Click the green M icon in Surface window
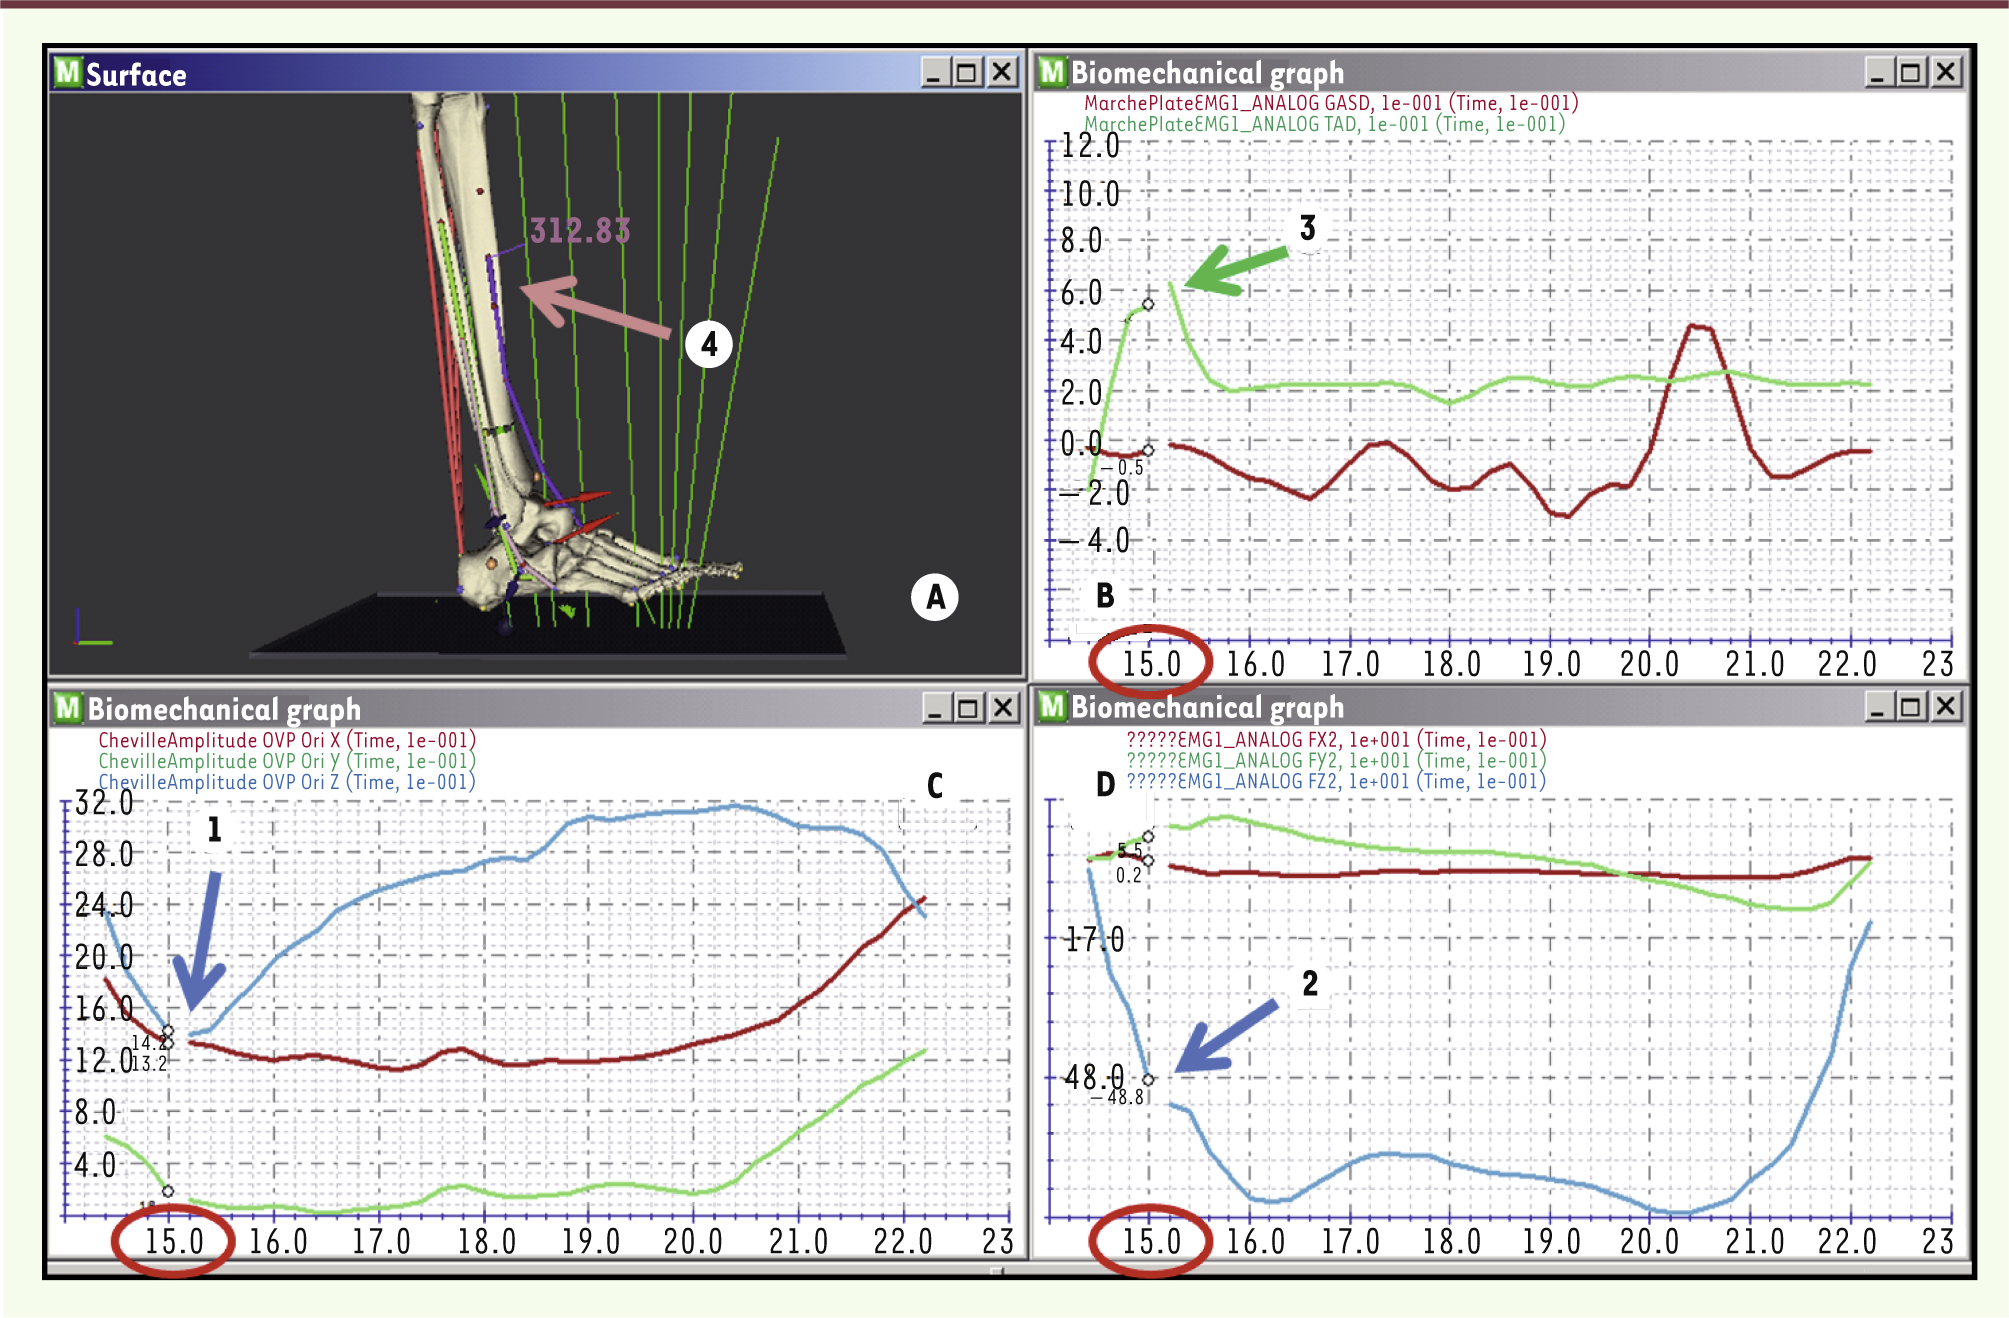Image resolution: width=2009 pixels, height=1318 pixels. (x=67, y=72)
